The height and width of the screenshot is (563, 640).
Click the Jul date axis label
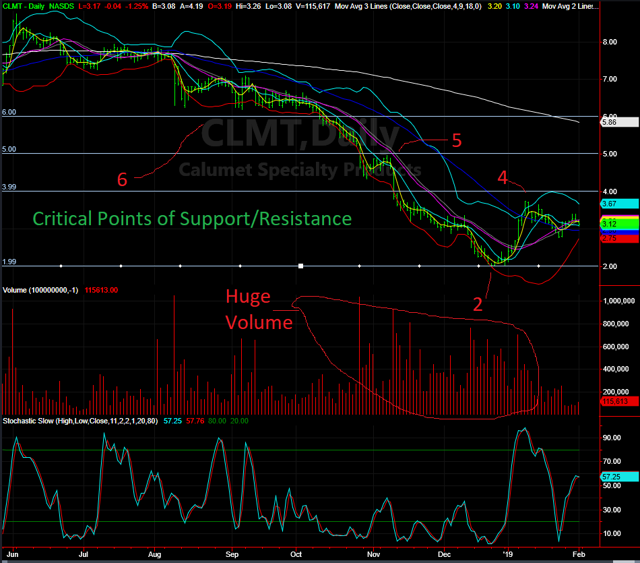click(83, 554)
